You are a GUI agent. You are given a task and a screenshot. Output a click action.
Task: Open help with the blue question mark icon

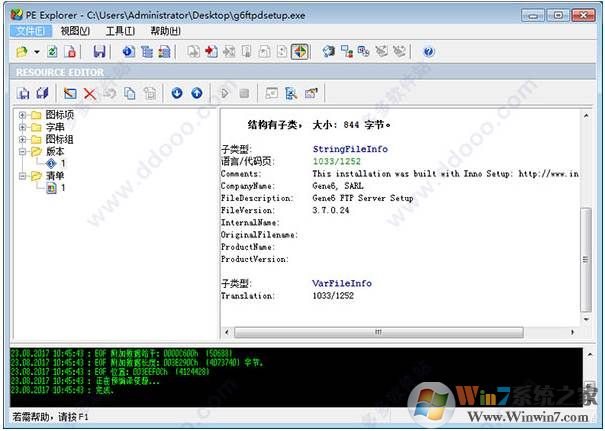429,52
